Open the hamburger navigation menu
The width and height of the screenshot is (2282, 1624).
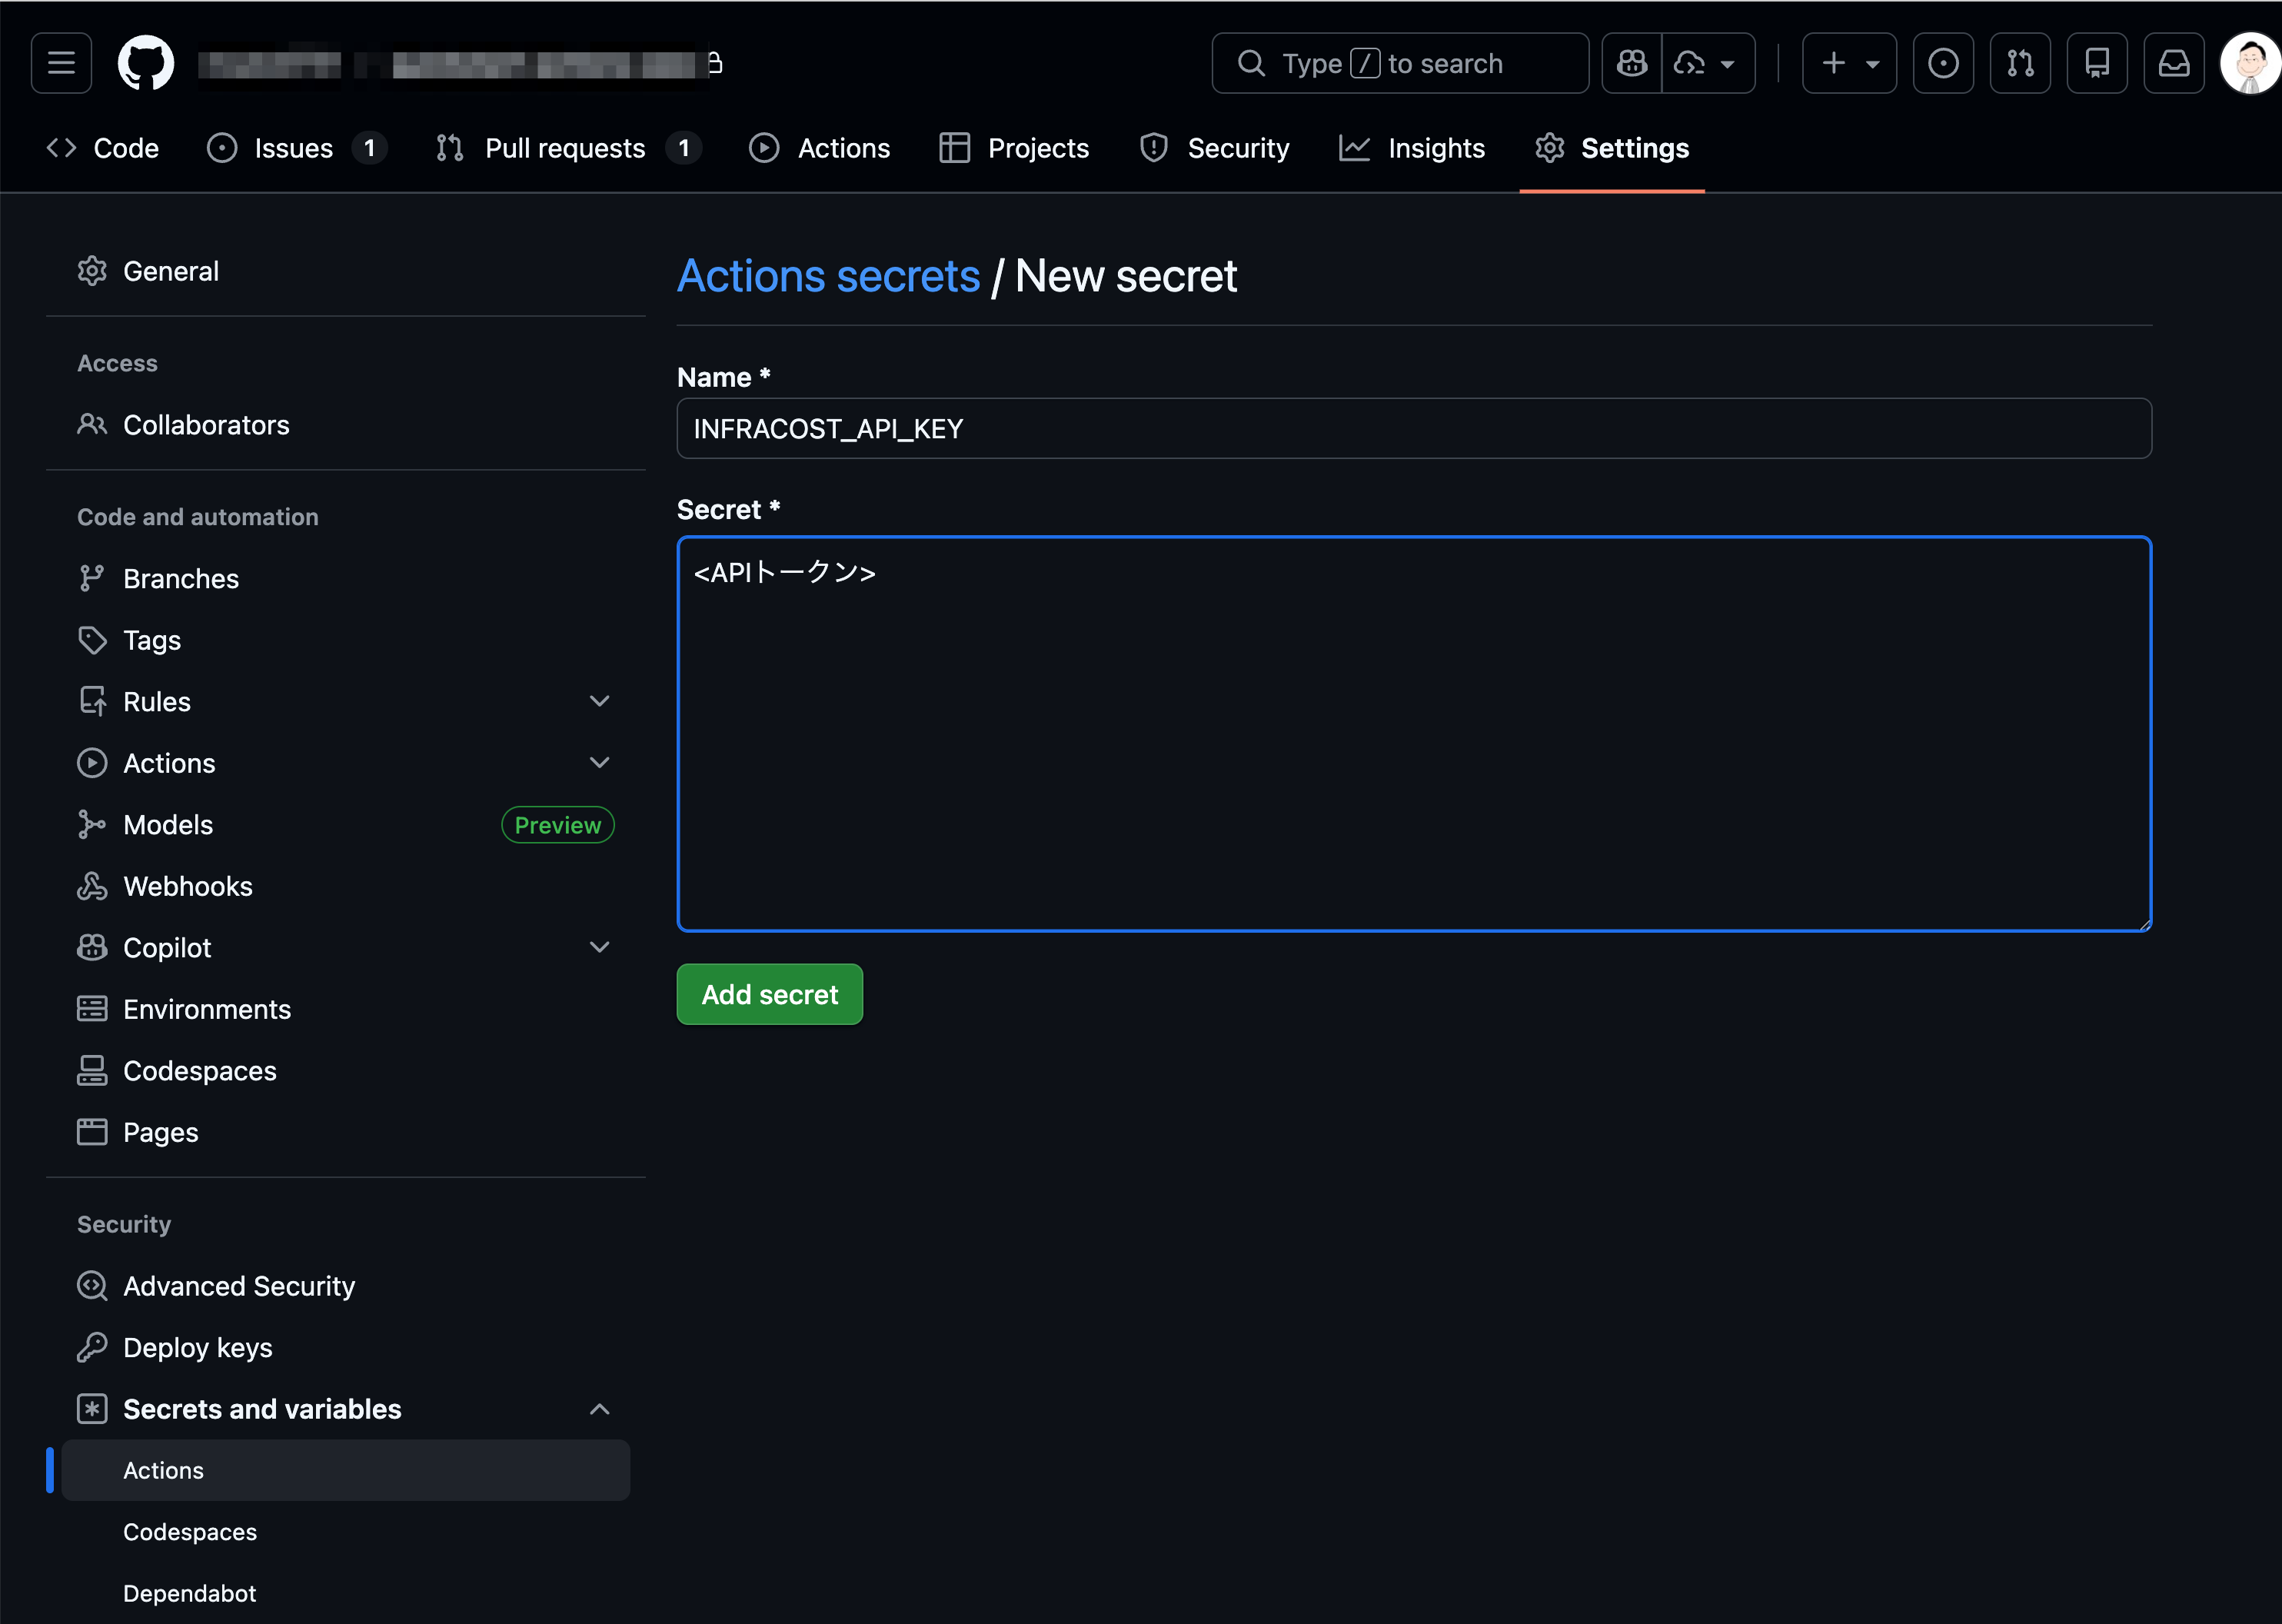click(61, 62)
